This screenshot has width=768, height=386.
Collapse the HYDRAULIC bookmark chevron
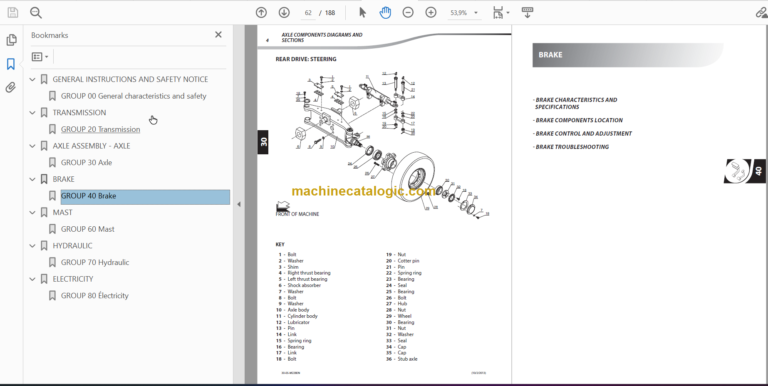tap(32, 245)
